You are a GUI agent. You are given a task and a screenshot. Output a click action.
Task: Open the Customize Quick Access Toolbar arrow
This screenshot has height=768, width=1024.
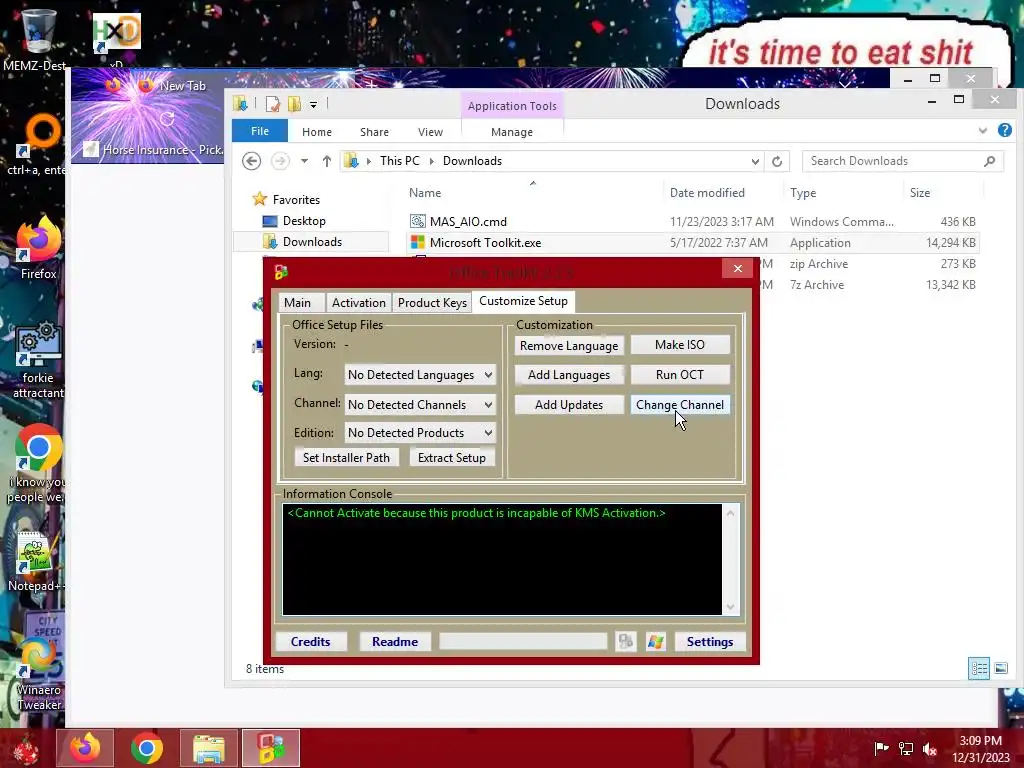(x=313, y=104)
